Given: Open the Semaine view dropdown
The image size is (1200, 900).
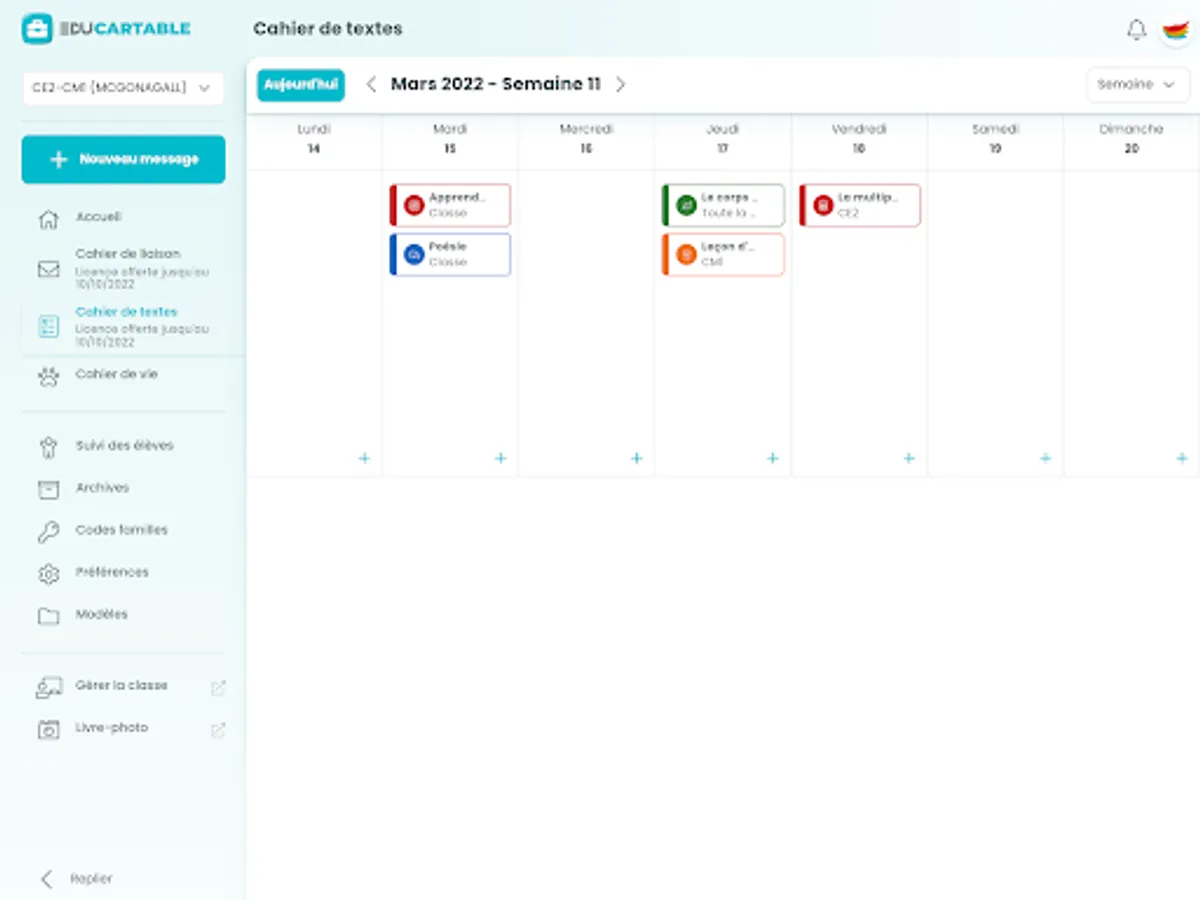Looking at the screenshot, I should [1137, 85].
